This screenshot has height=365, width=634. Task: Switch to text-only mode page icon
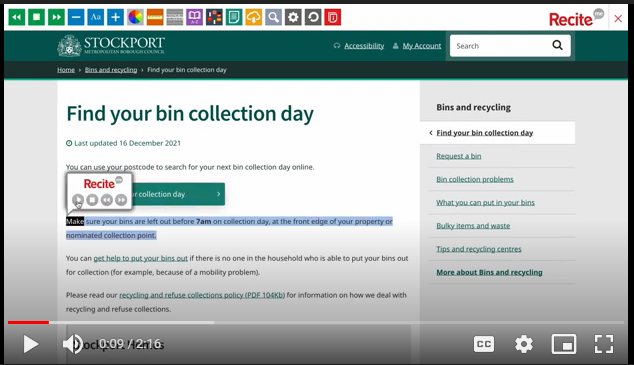[234, 17]
